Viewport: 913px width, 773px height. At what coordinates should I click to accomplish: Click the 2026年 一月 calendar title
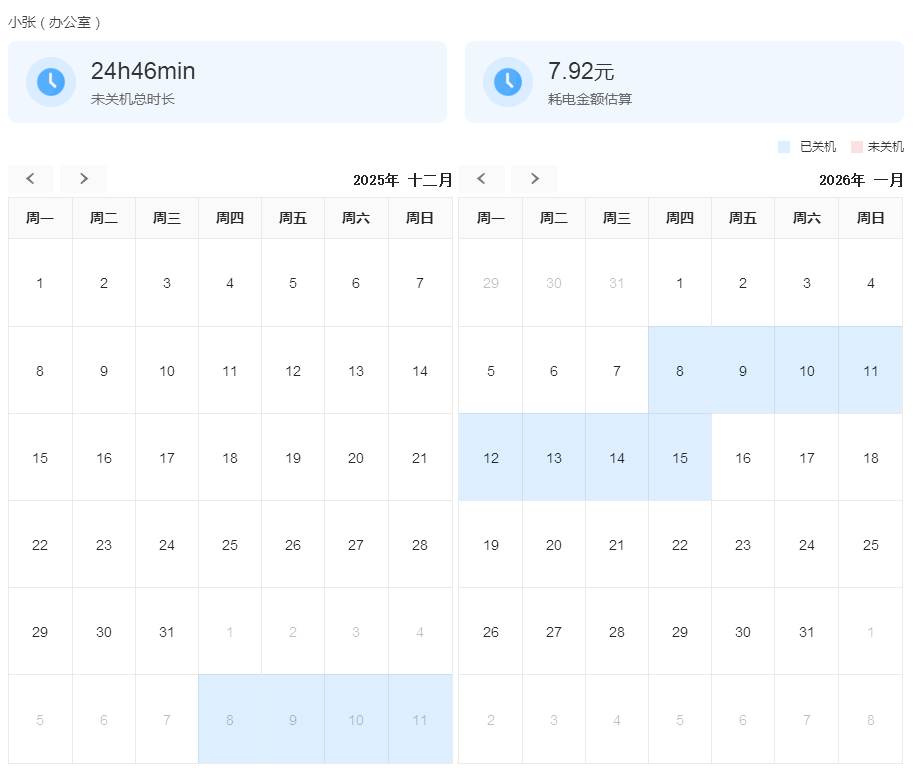pos(860,180)
